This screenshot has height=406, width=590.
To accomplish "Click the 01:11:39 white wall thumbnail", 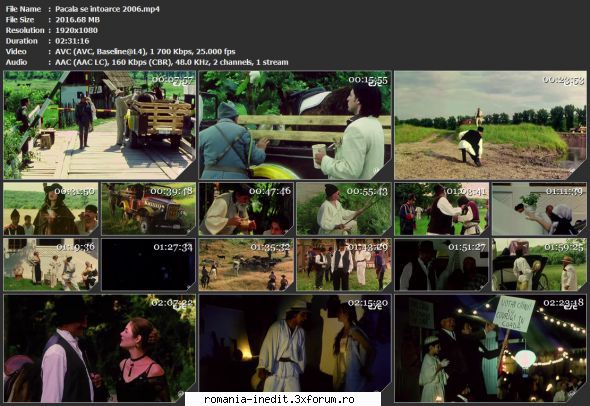I will click(539, 209).
